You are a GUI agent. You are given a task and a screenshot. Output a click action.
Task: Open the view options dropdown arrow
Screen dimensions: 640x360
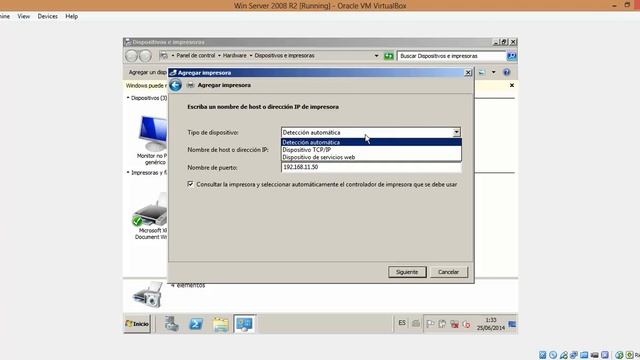(x=493, y=72)
